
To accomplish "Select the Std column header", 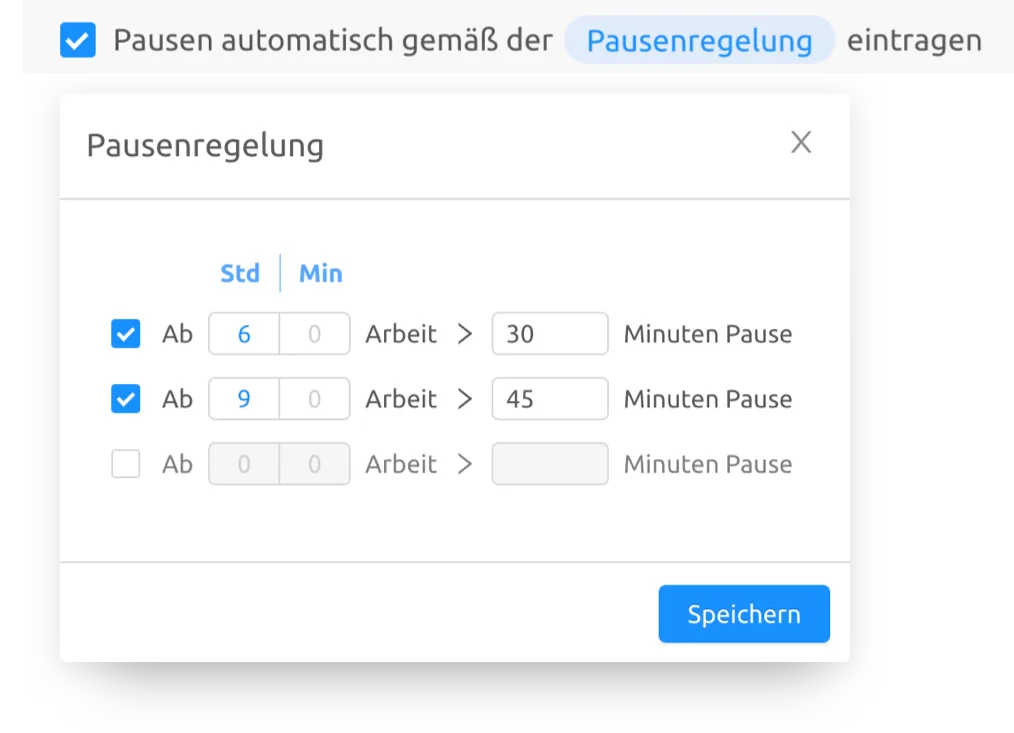I will (x=240, y=273).
